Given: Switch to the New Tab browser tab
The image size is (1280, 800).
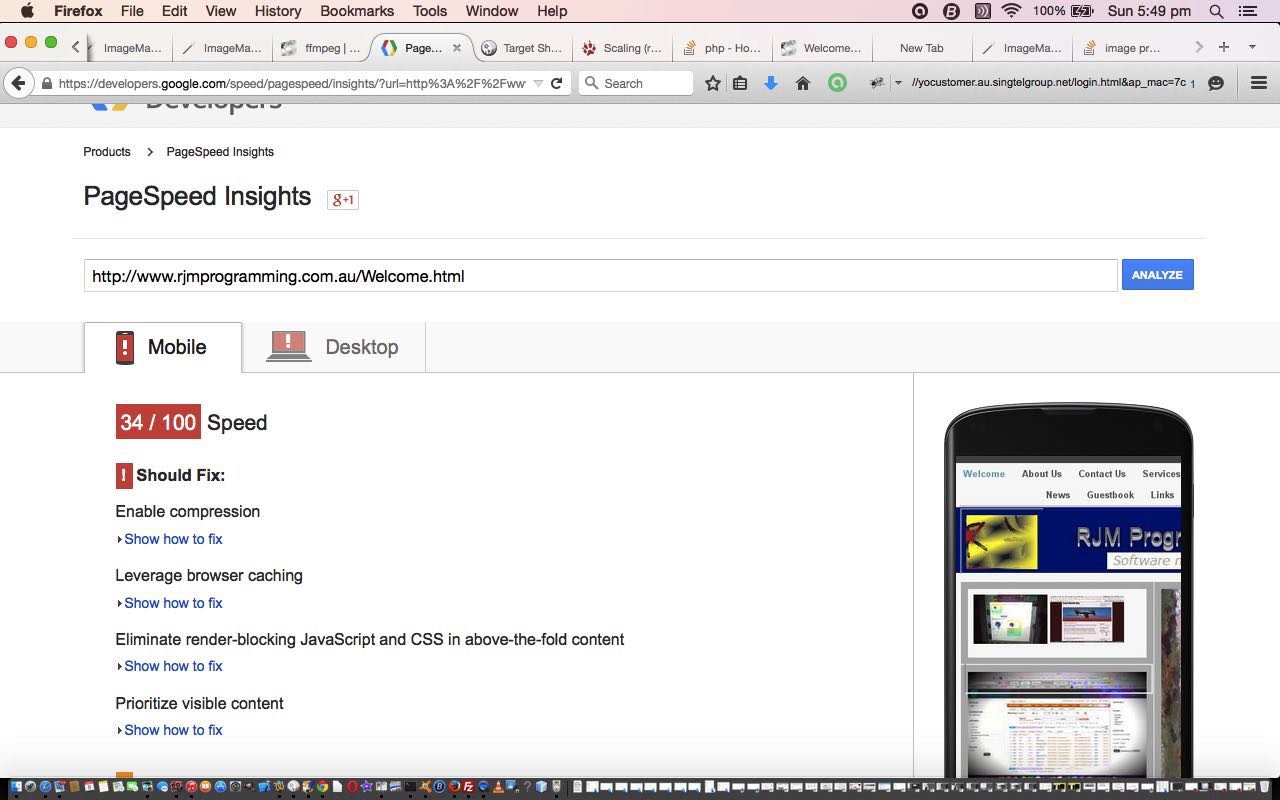Looking at the screenshot, I should coord(921,47).
